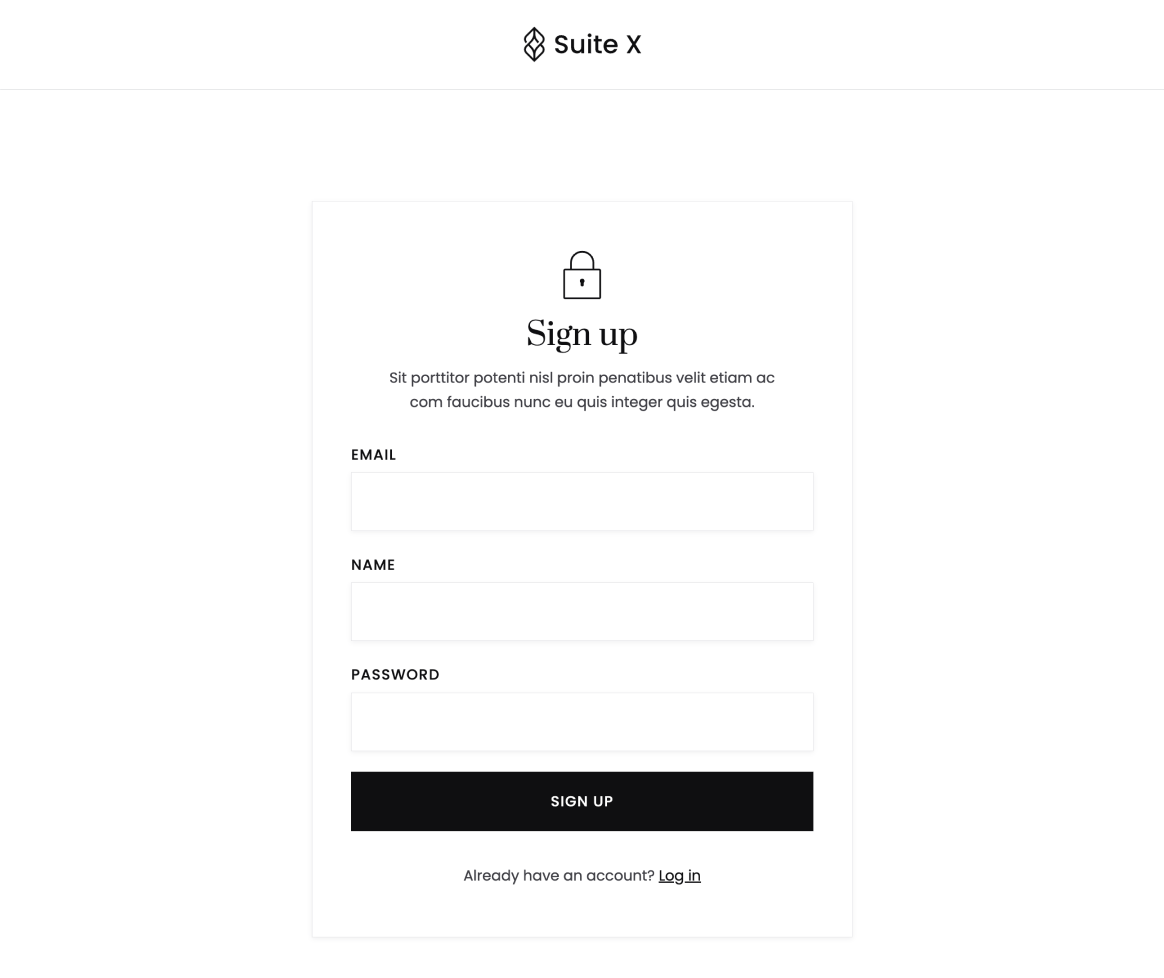Click the EMAIL field label
The width and height of the screenshot is (1164, 978).
coord(373,454)
